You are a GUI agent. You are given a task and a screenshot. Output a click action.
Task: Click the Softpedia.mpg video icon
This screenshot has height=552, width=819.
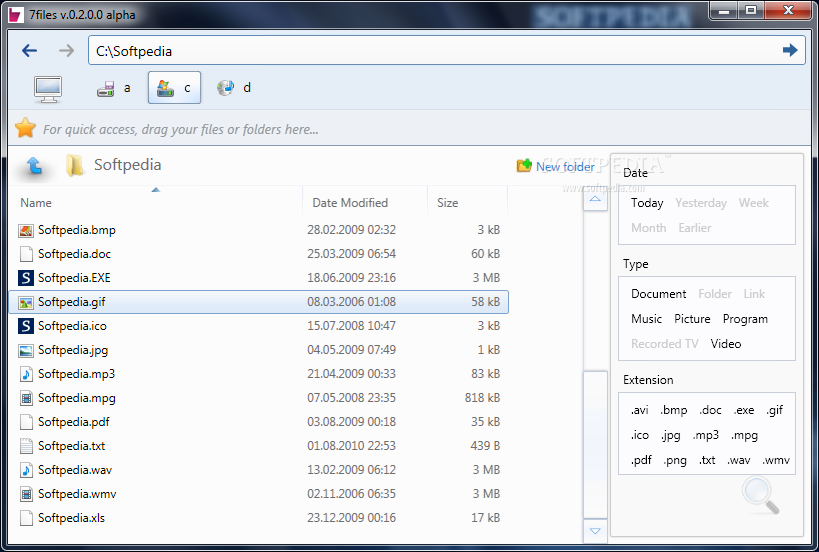26,398
